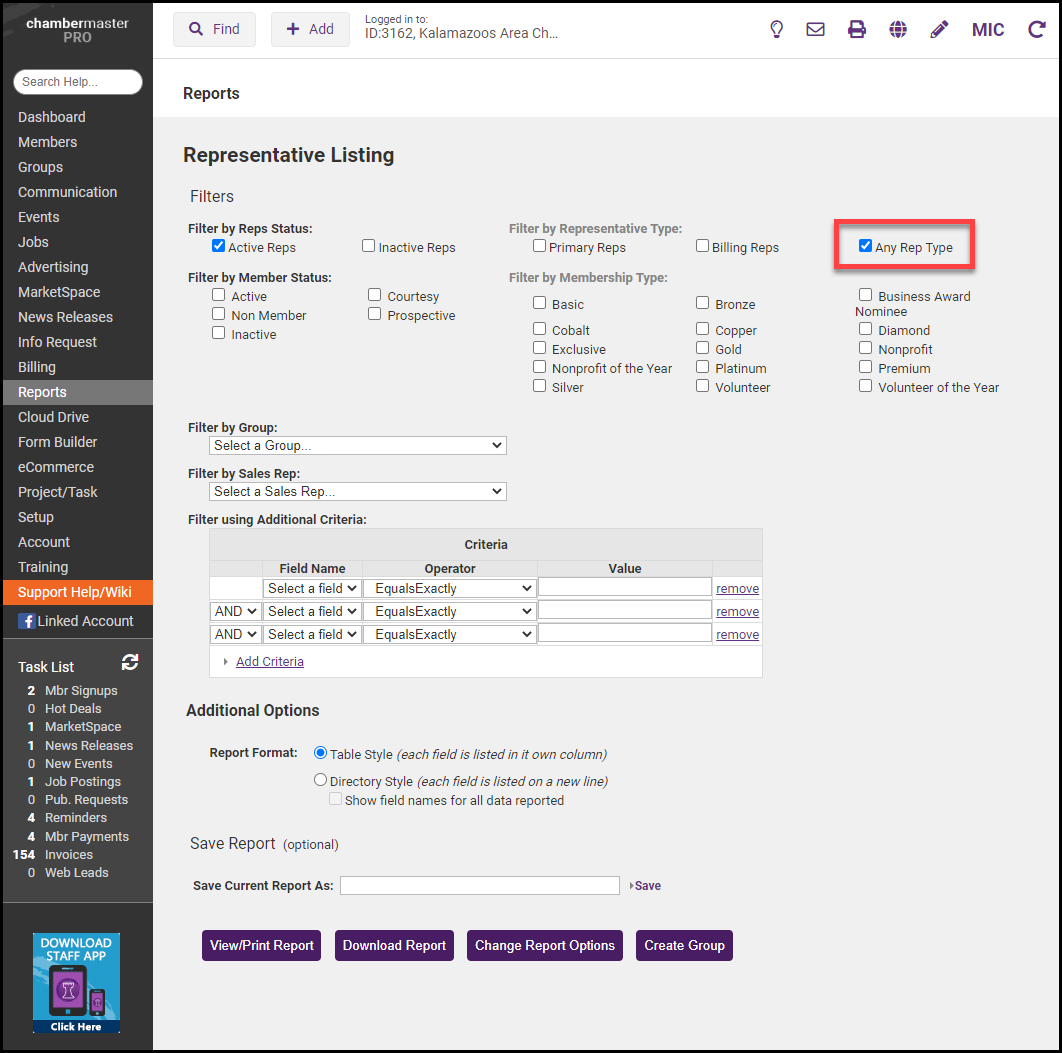This screenshot has height=1053, width=1062.
Task: Click the Add Criteria link
Action: (x=269, y=661)
